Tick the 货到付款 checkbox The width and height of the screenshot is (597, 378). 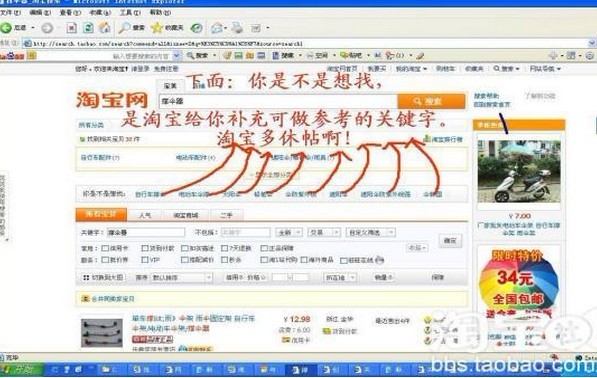click(145, 248)
